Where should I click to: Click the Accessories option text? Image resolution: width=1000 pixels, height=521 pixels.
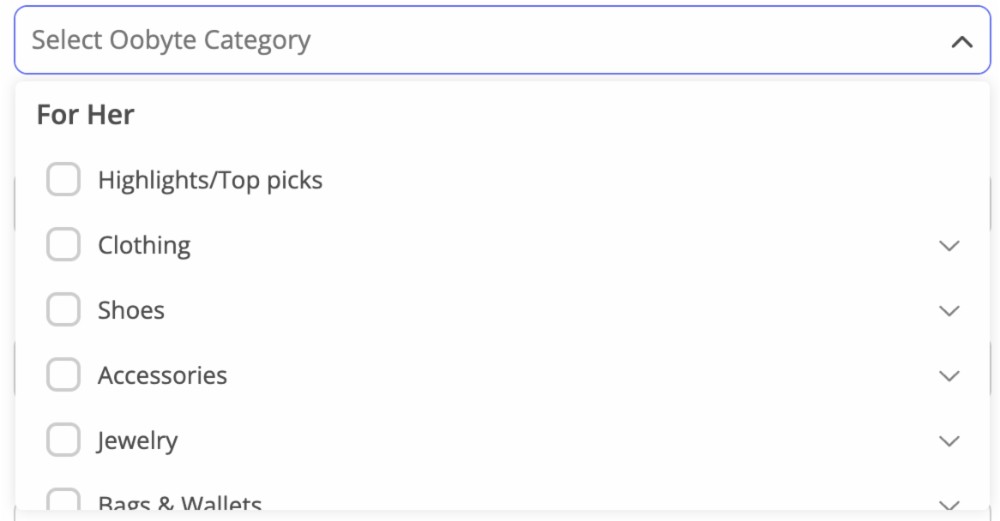(x=162, y=375)
